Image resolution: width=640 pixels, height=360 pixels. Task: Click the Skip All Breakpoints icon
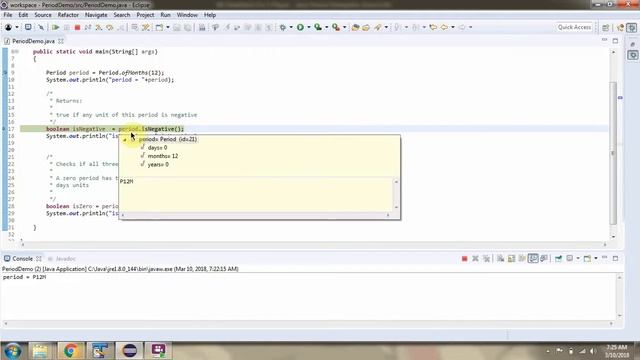pos(41,27)
